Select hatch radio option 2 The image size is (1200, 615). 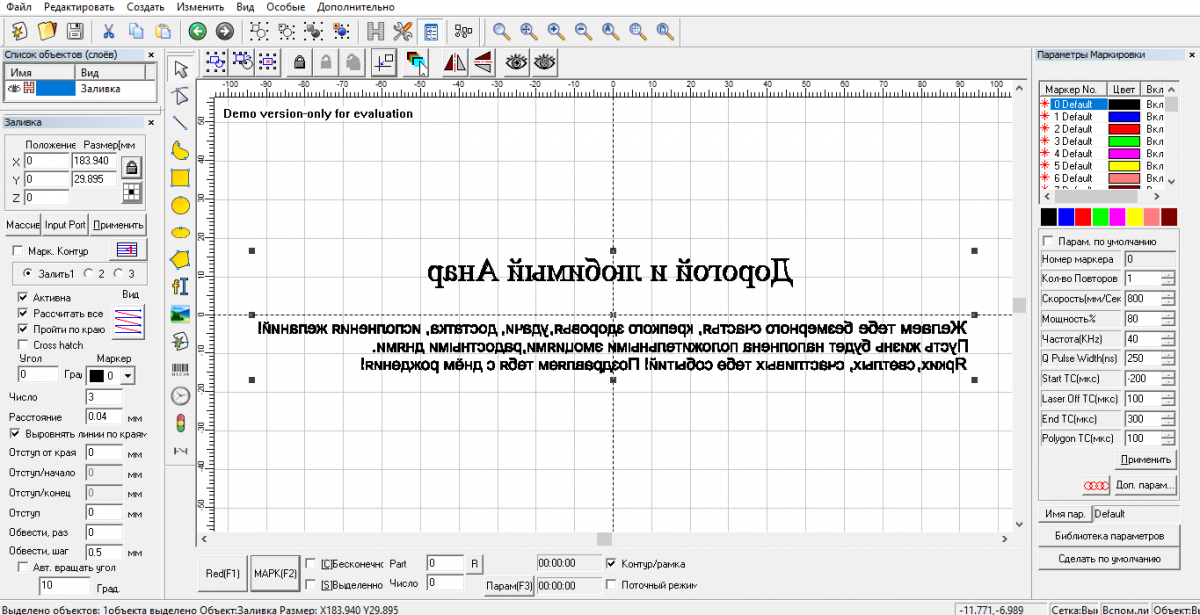[88, 273]
